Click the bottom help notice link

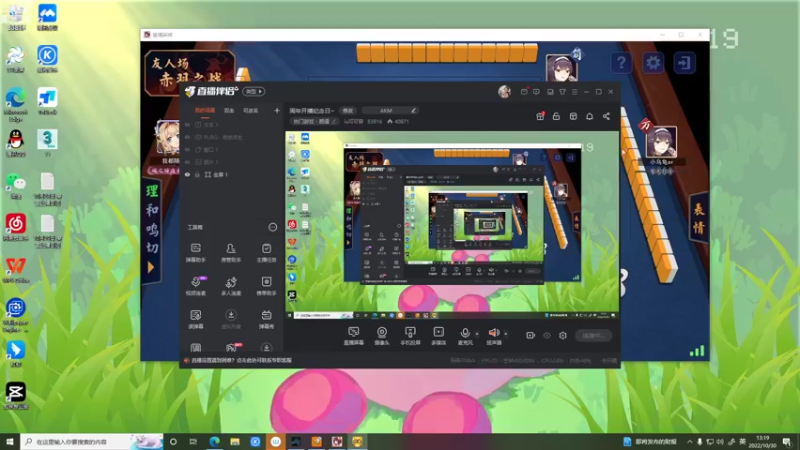(x=242, y=360)
